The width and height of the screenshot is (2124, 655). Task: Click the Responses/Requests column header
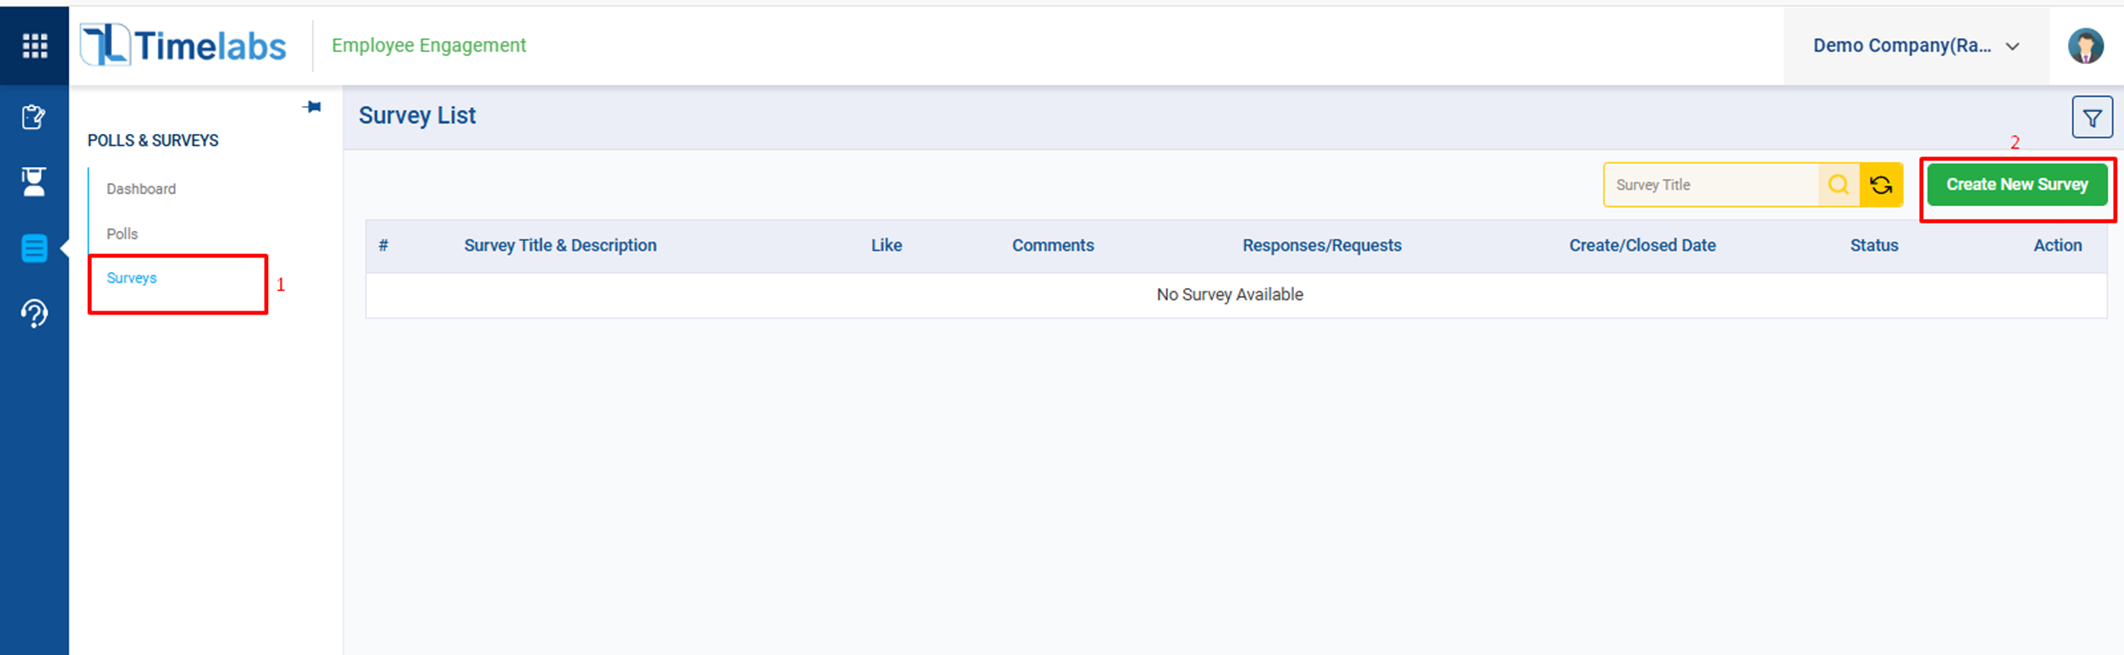(1322, 246)
